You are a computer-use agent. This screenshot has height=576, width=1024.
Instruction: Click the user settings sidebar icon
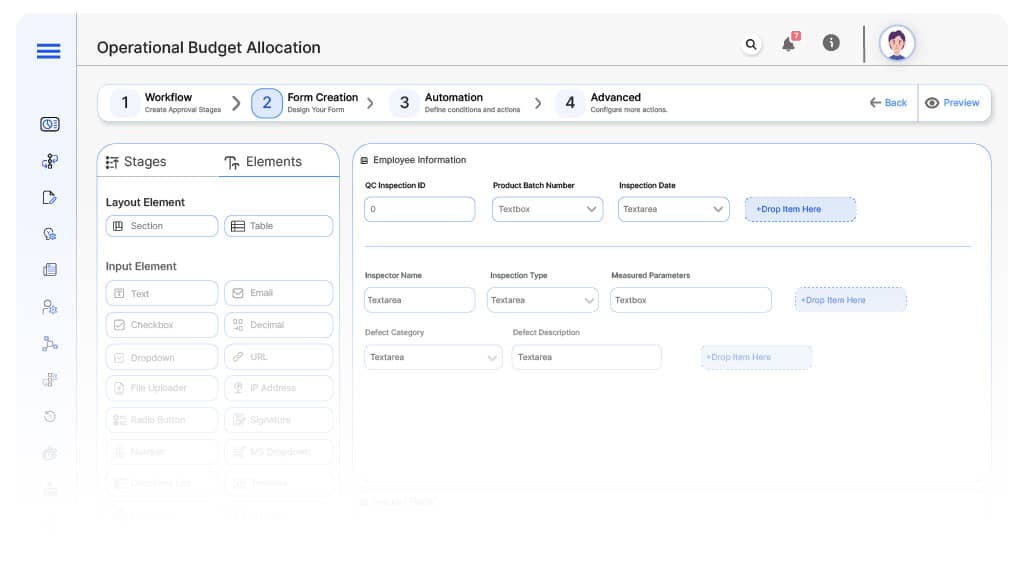[x=50, y=307]
